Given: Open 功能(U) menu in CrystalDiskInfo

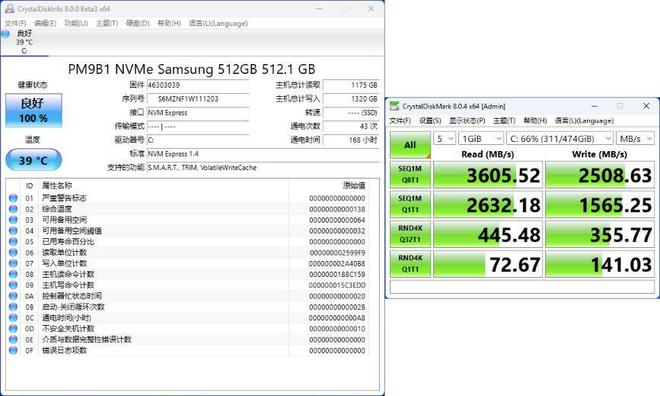Looking at the screenshot, I should tap(76, 23).
